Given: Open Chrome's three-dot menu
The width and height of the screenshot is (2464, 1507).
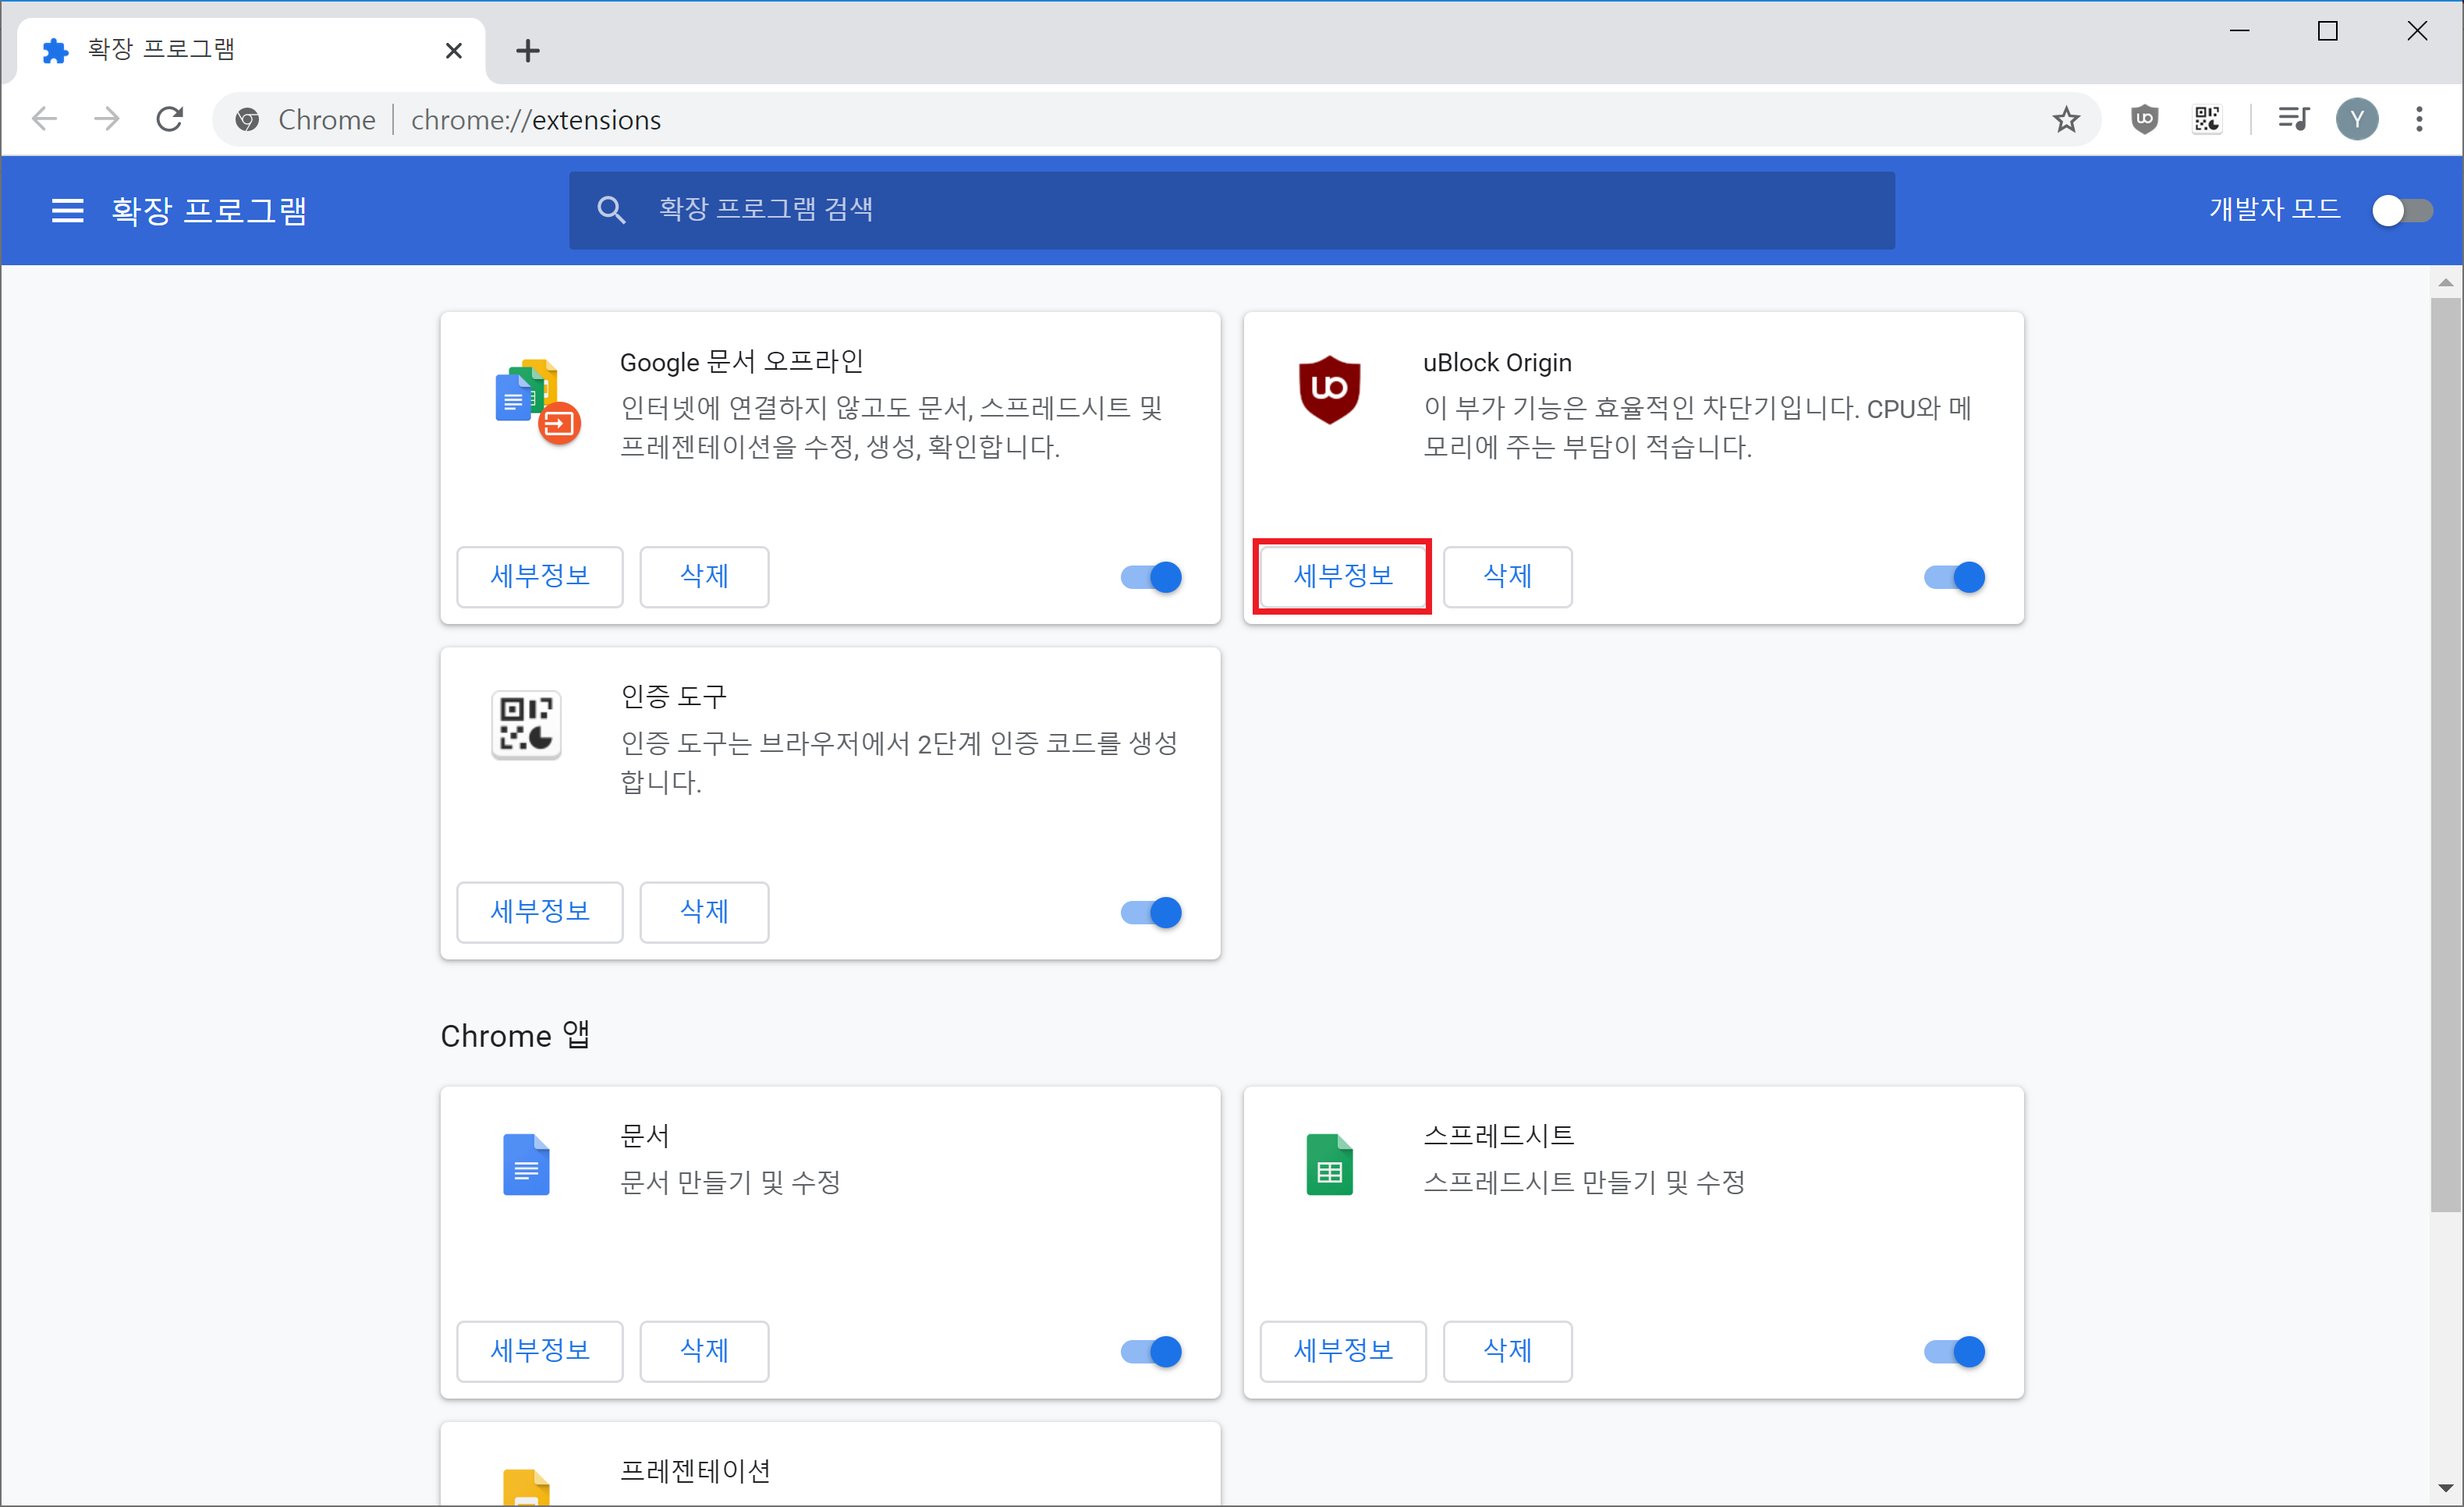Looking at the screenshot, I should (x=2419, y=119).
